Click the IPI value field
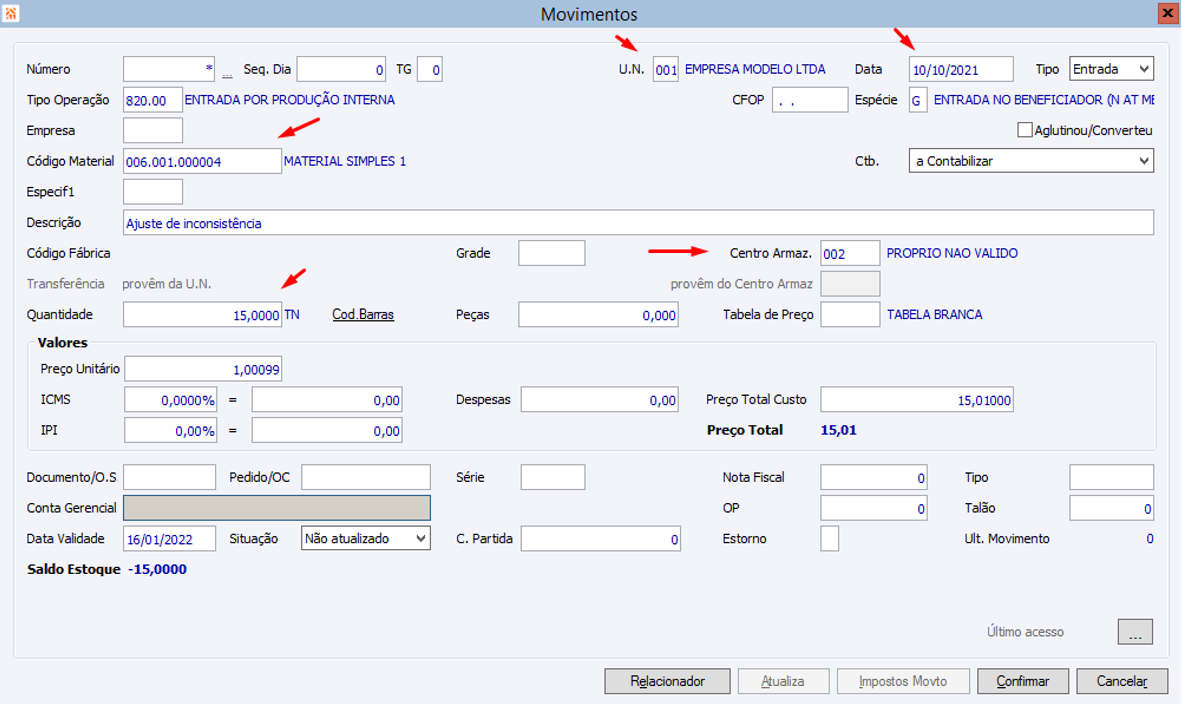The height and width of the screenshot is (704, 1181). pos(327,431)
